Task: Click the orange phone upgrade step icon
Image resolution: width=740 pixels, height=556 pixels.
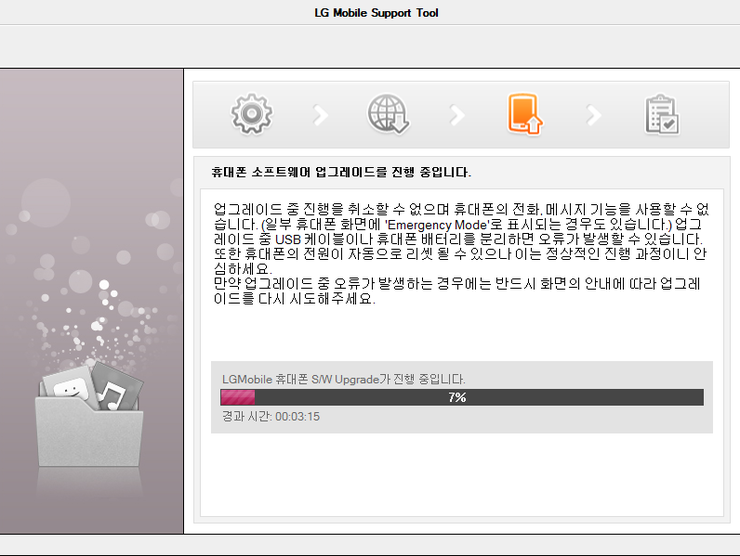Action: click(525, 114)
